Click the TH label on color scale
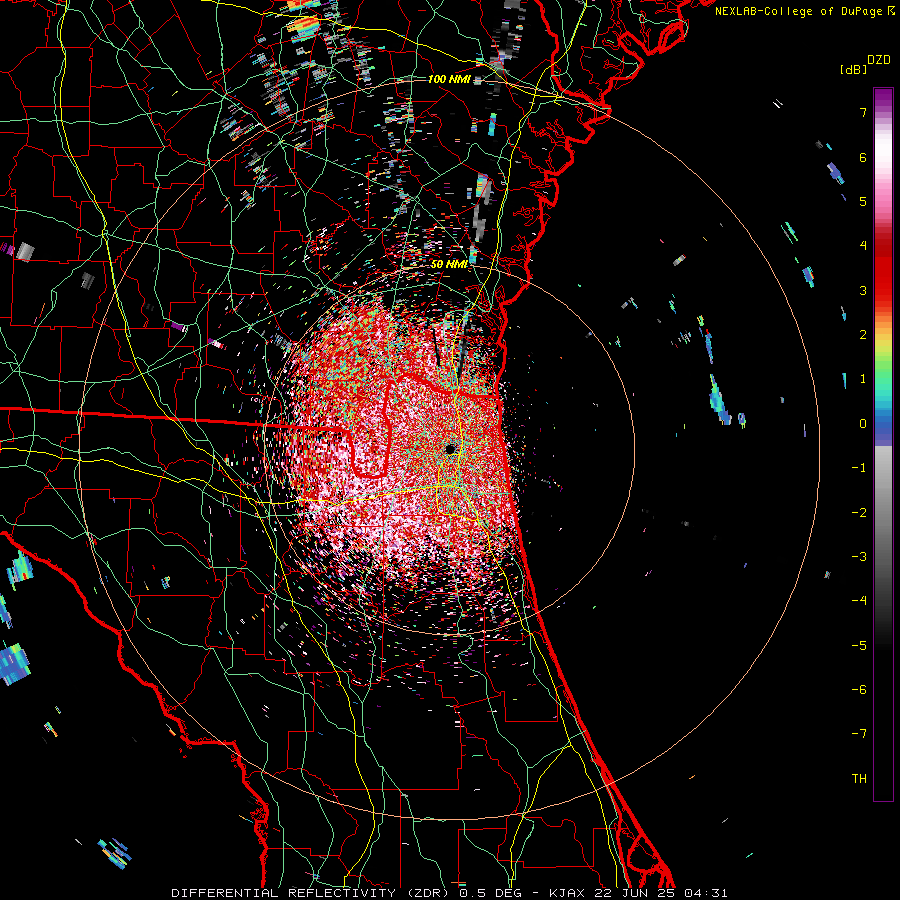Screen dimensions: 900x900 (859, 778)
